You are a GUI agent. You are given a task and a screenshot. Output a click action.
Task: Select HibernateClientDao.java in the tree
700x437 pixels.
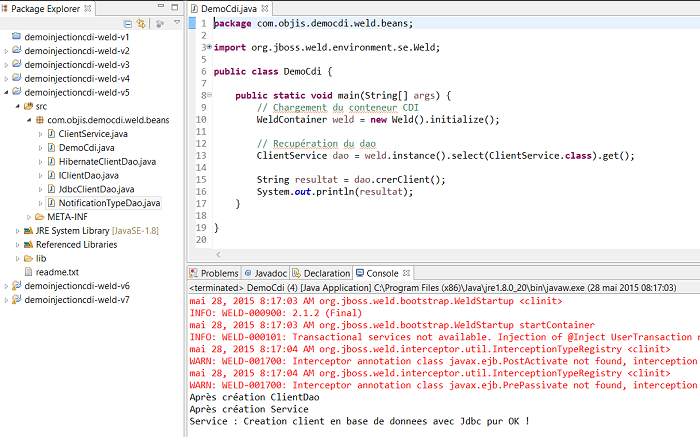(x=107, y=161)
